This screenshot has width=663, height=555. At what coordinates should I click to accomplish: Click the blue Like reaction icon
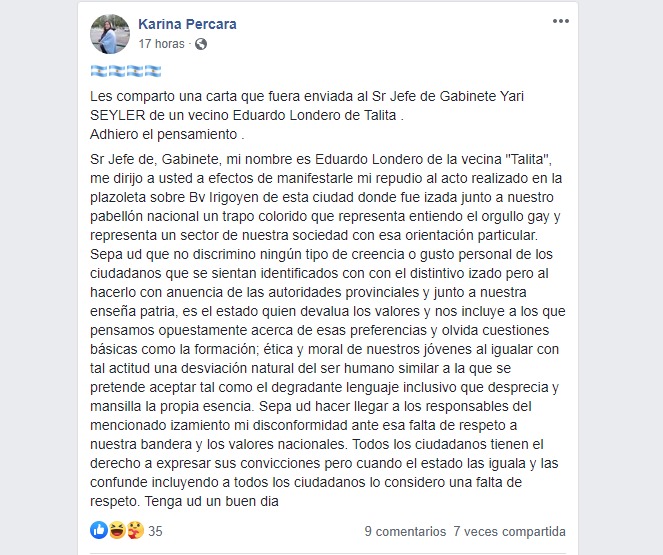click(99, 530)
